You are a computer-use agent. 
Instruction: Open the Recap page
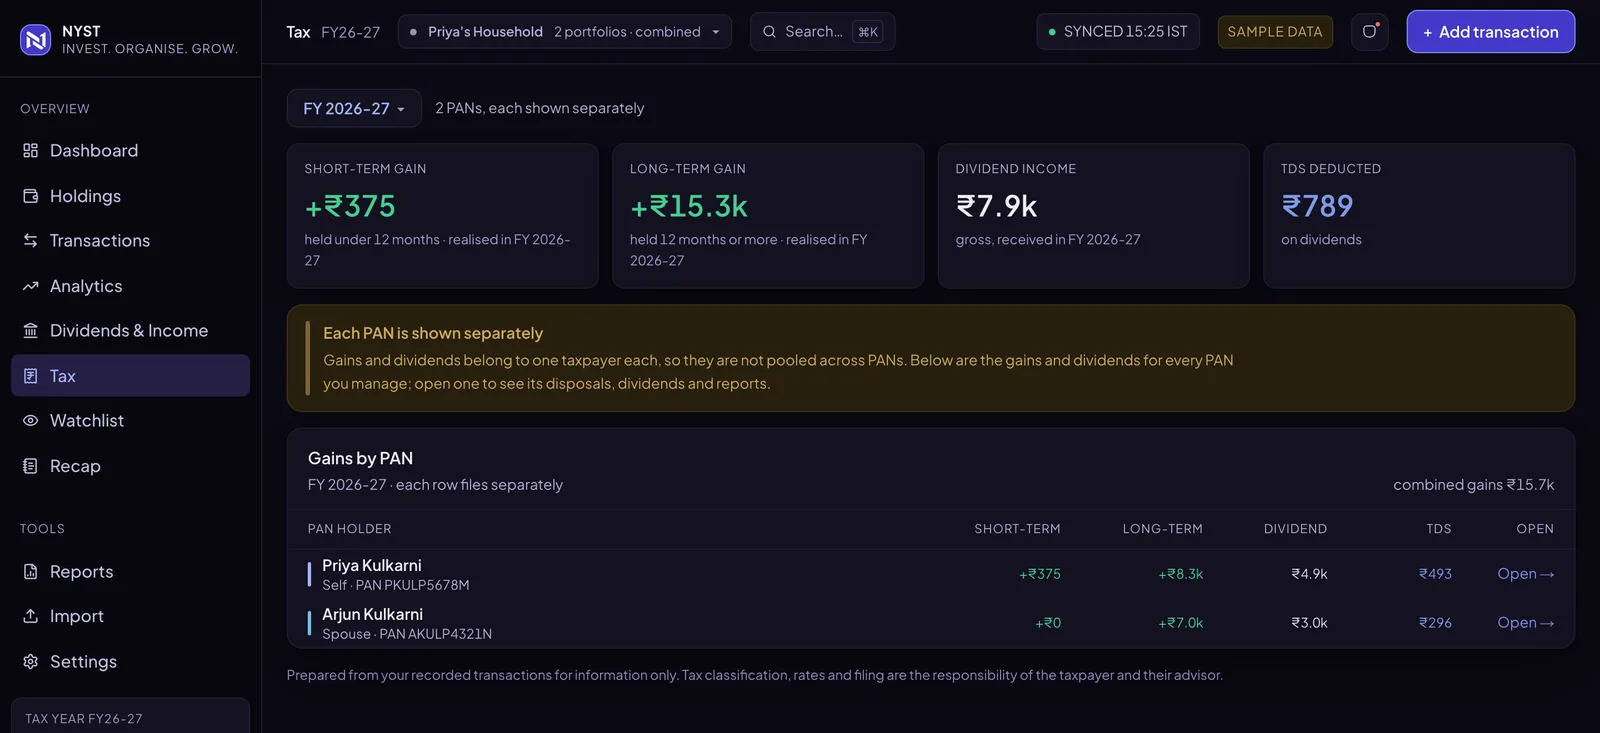pyautogui.click(x=130, y=466)
